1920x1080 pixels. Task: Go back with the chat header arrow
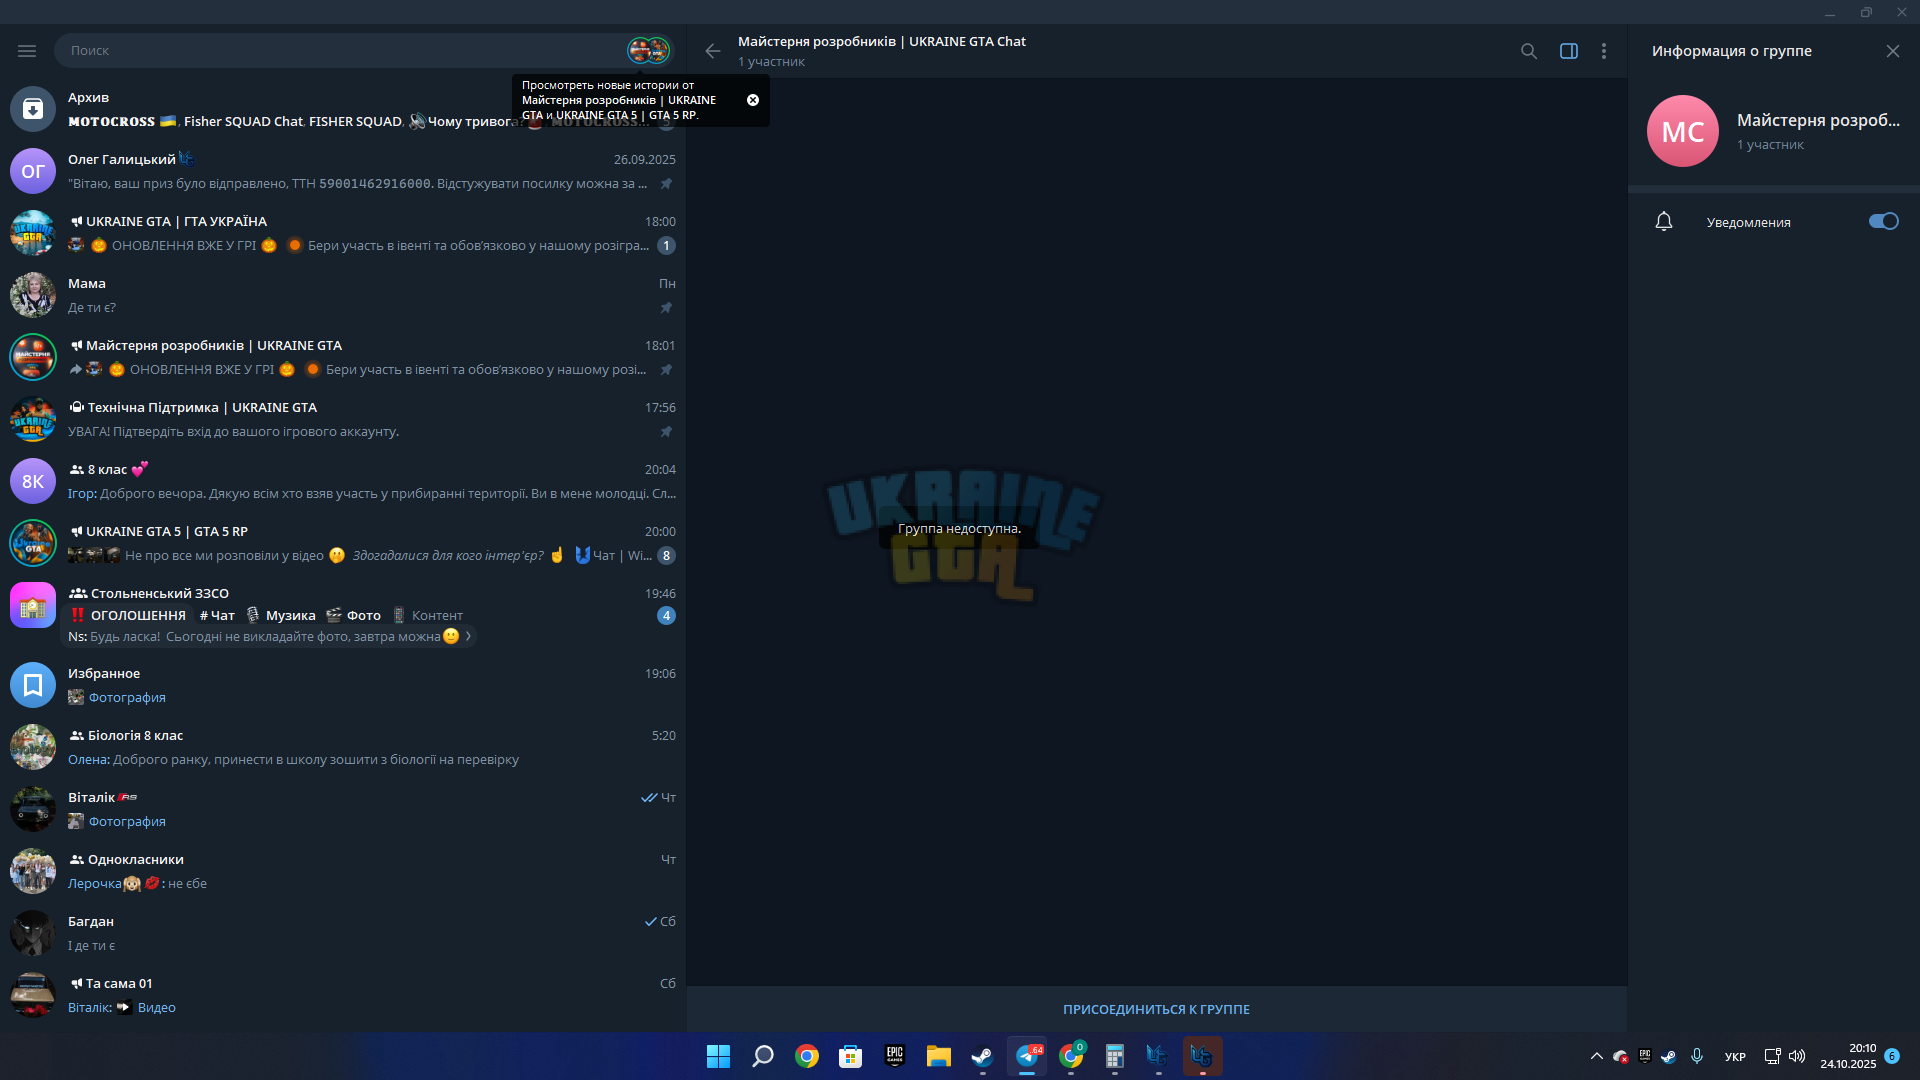click(x=712, y=51)
